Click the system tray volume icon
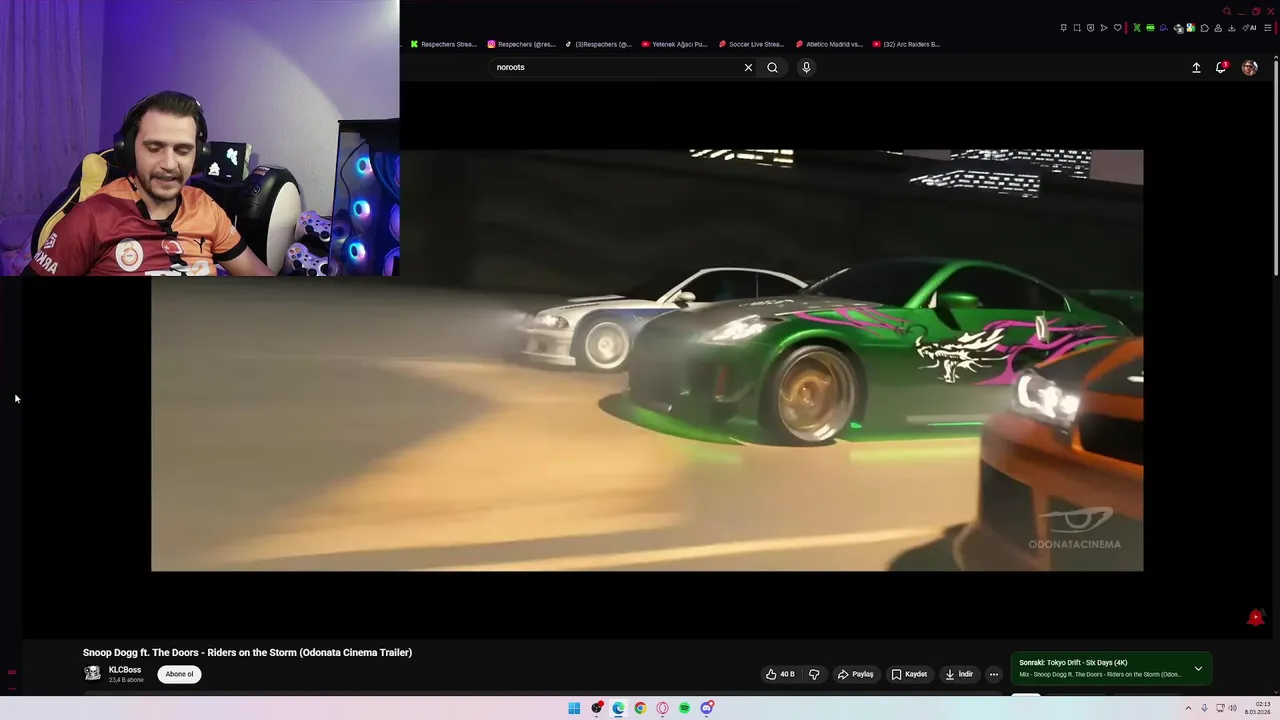The width and height of the screenshot is (1280, 720). click(x=1232, y=708)
